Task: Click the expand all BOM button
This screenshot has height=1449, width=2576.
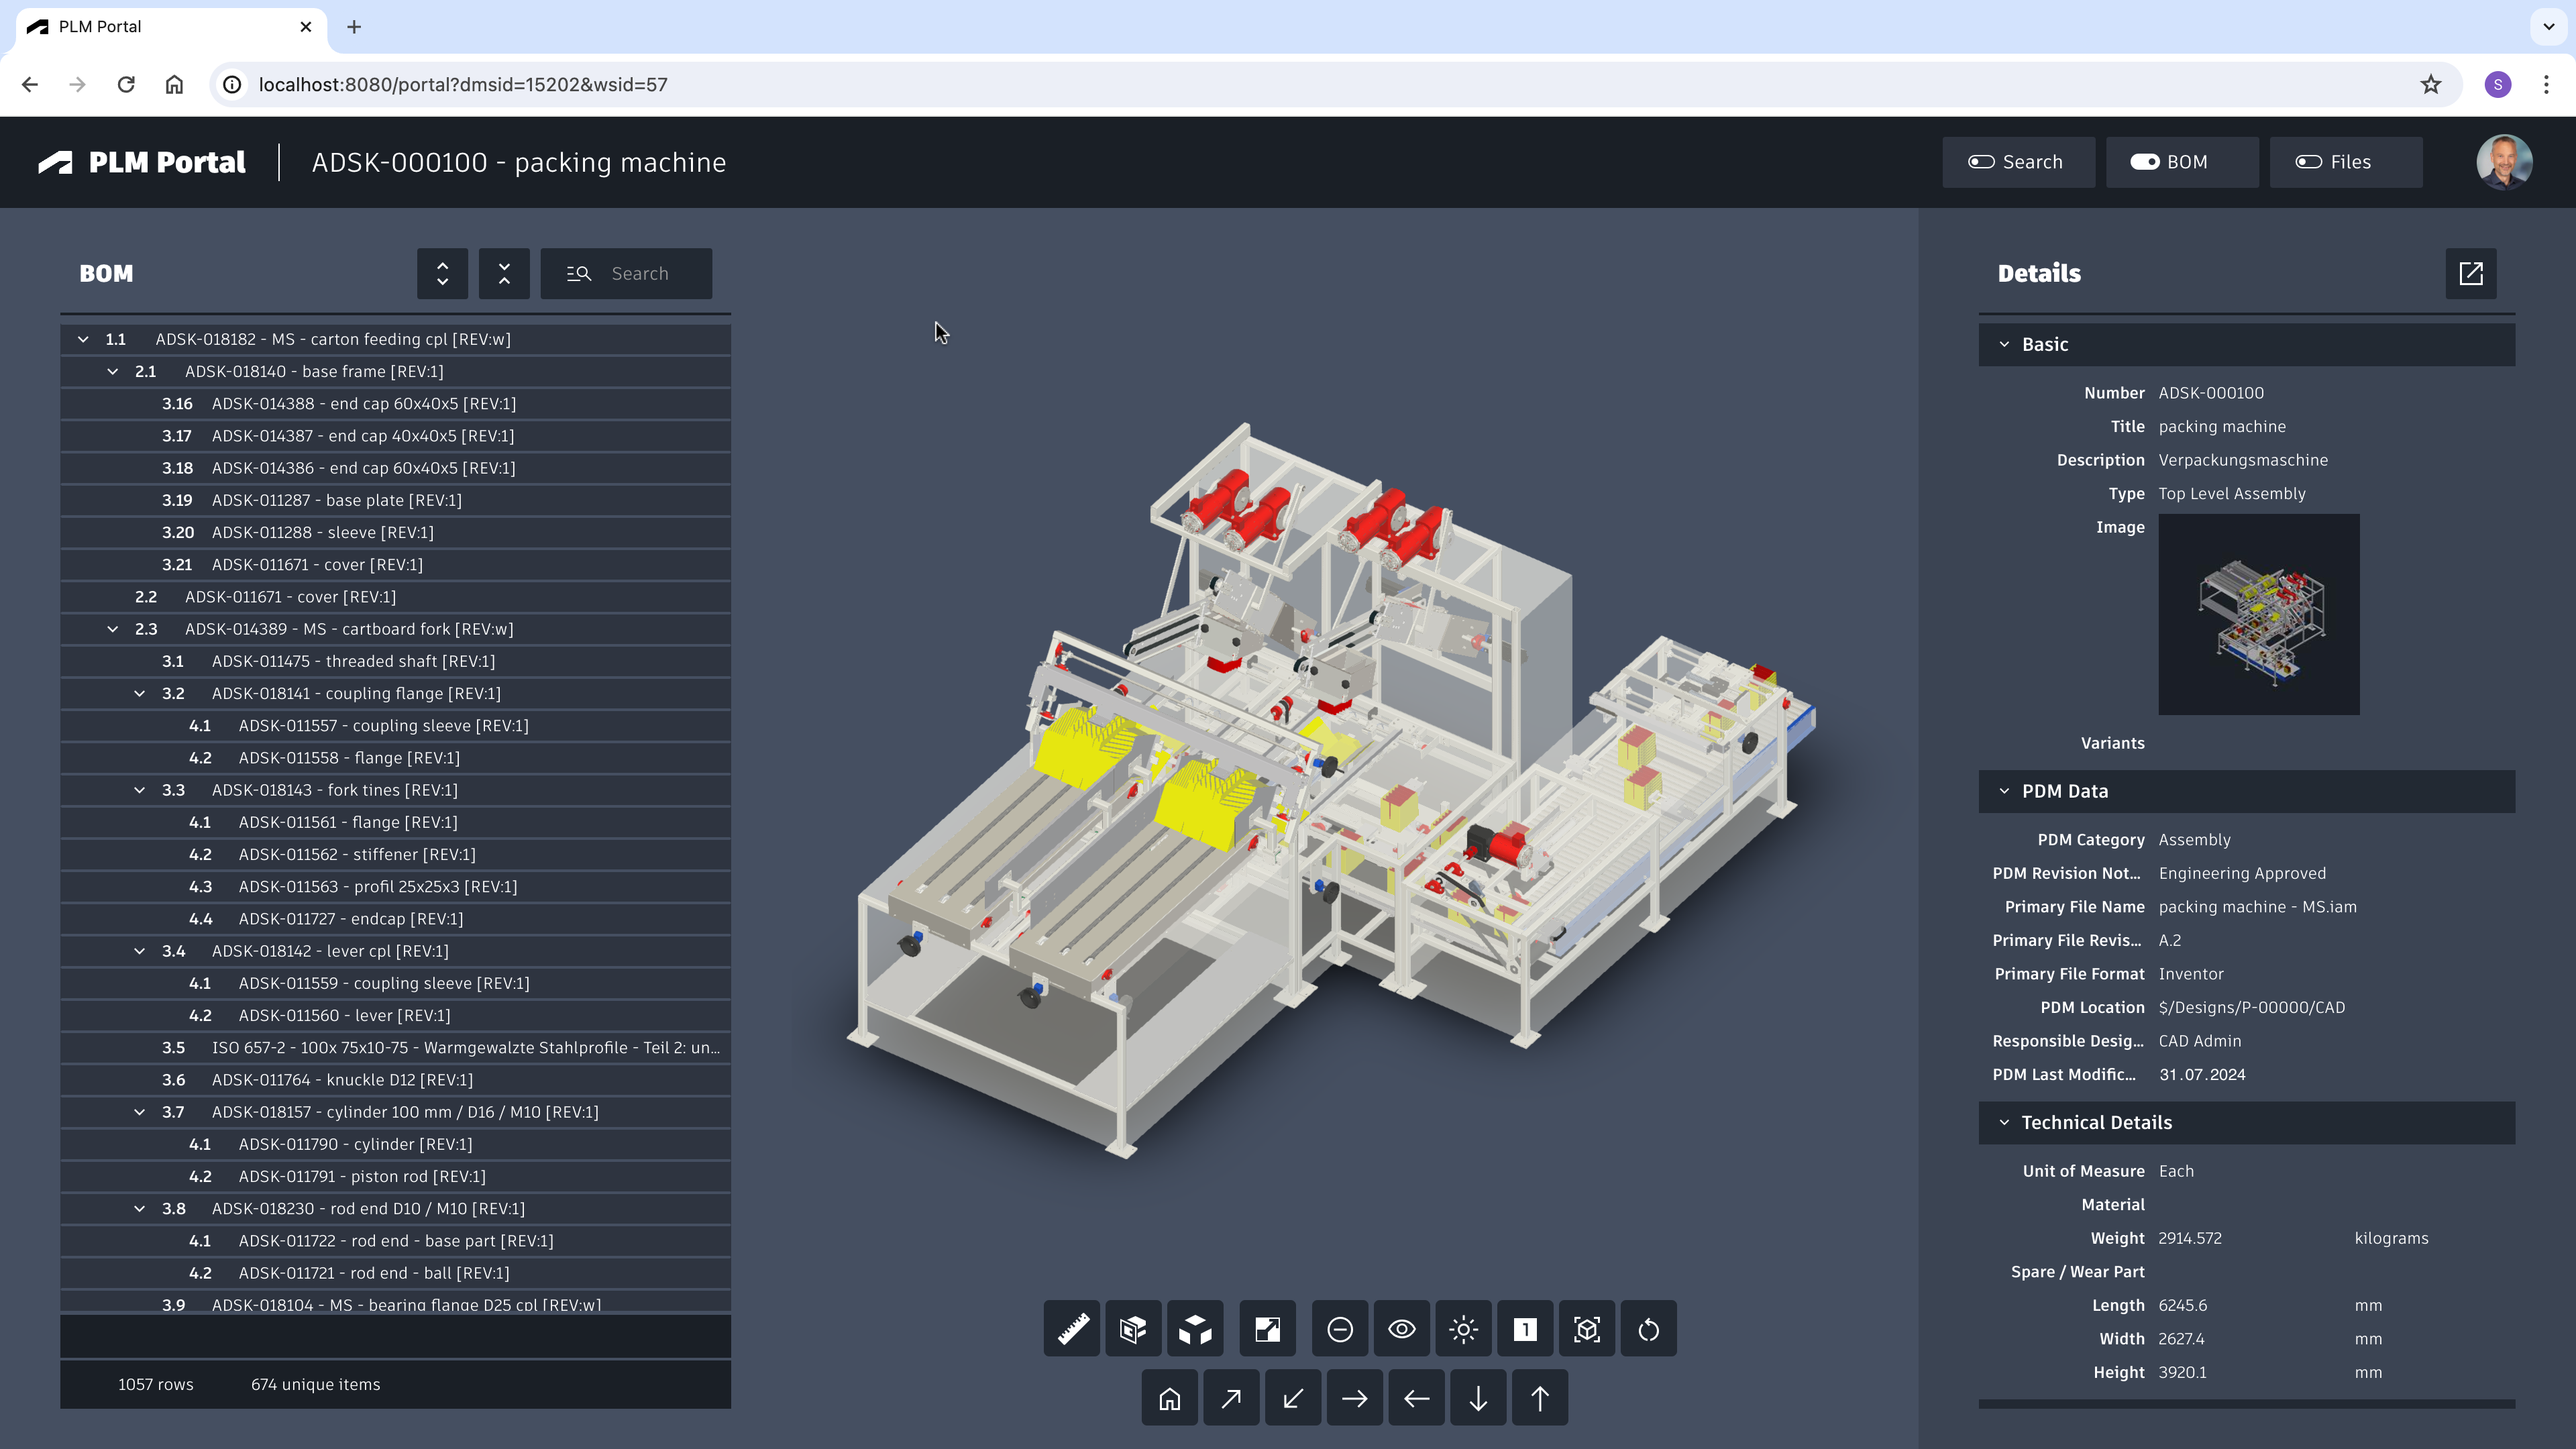Action: point(442,274)
